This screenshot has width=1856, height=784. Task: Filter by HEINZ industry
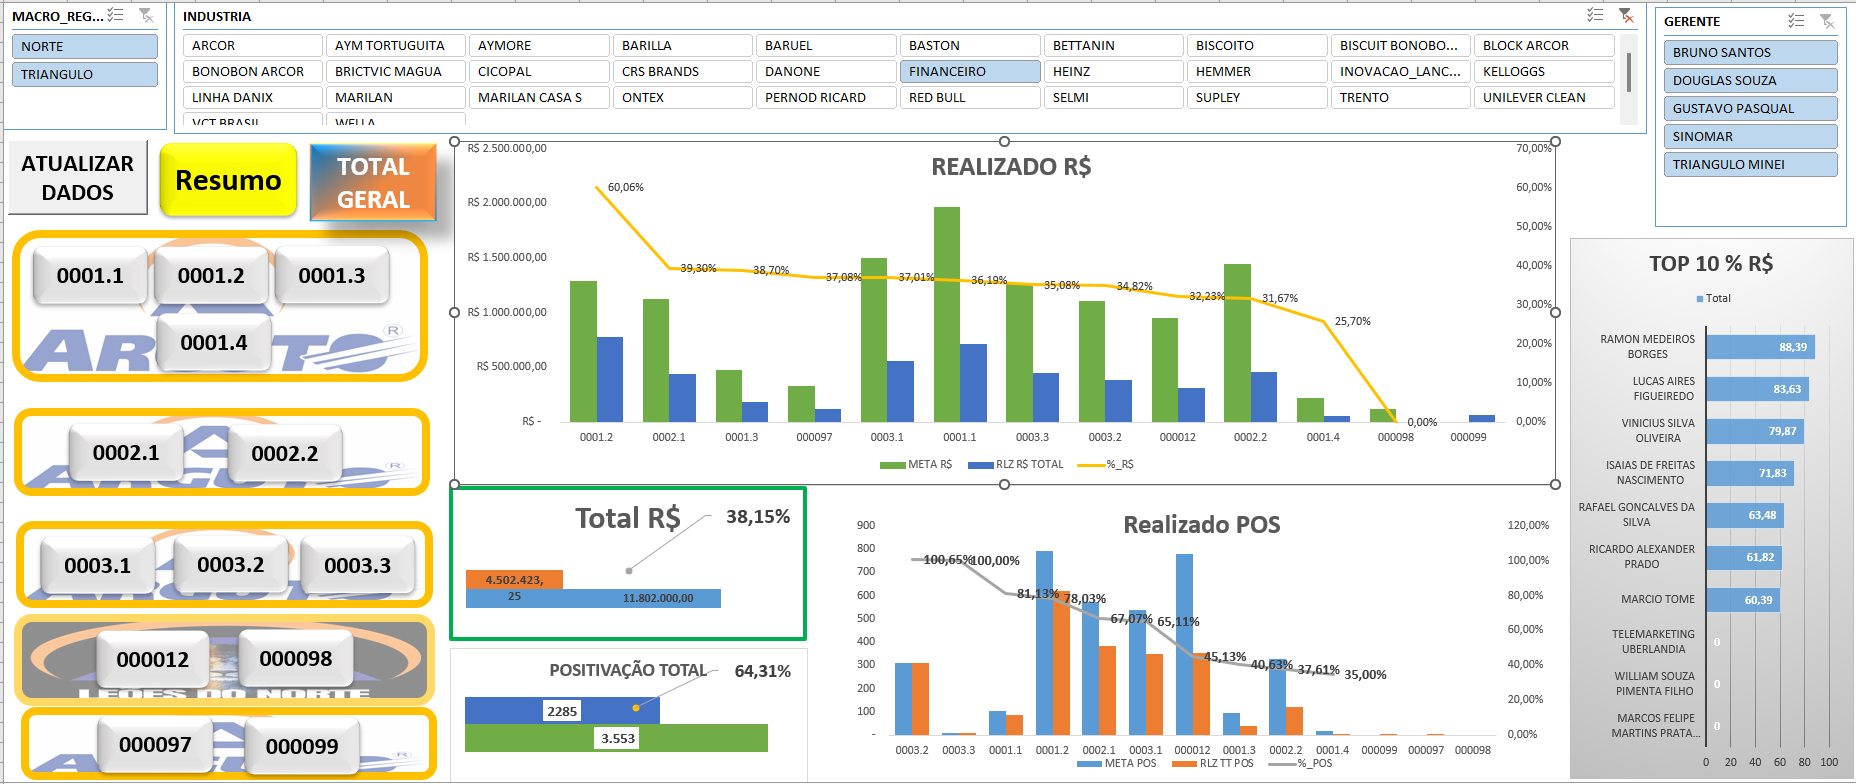click(x=1114, y=71)
